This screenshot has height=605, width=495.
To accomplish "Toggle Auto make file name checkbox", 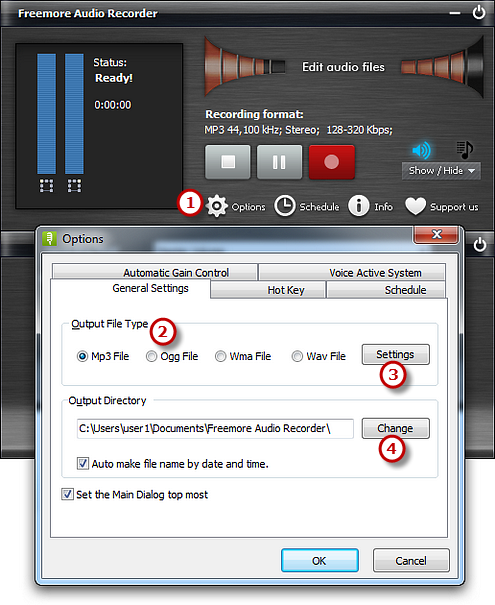I will point(83,463).
